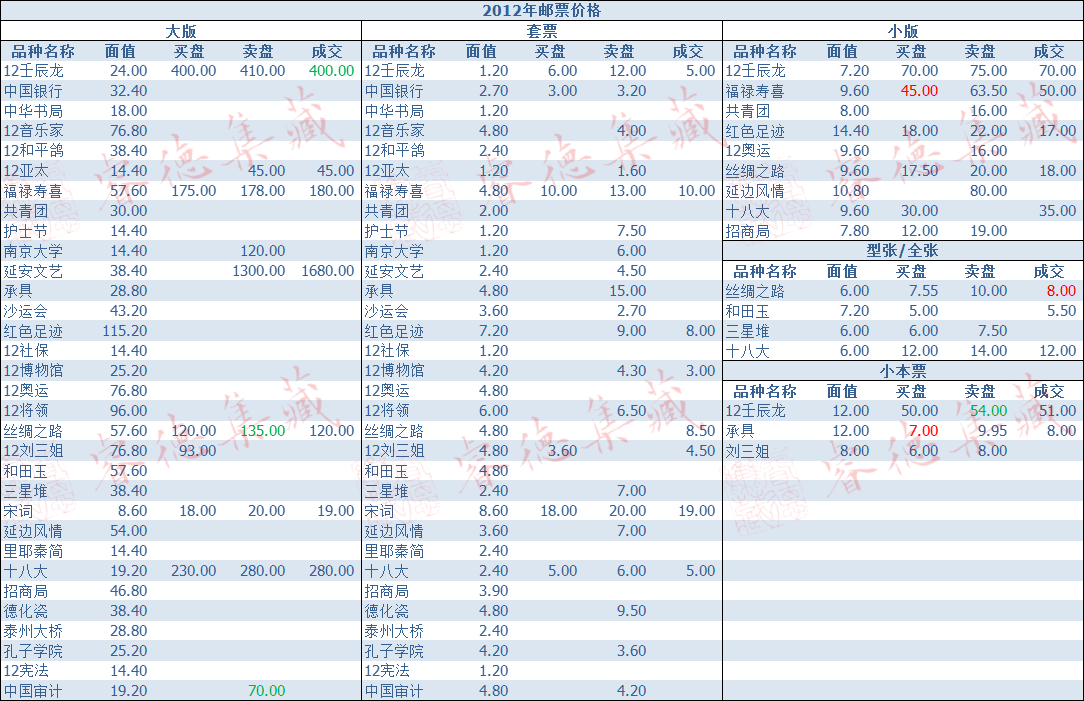Select 51.00 成交 of 12壬辰龙 in 小本票
Image resolution: width=1084 pixels, height=701 pixels.
click(x=1058, y=411)
